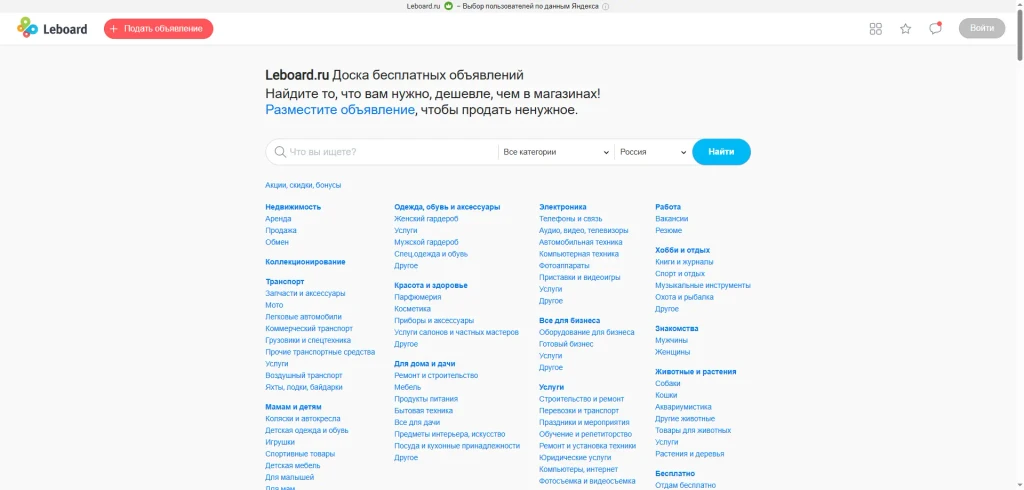
Task: Click Бытовая техника
Action: pos(424,411)
